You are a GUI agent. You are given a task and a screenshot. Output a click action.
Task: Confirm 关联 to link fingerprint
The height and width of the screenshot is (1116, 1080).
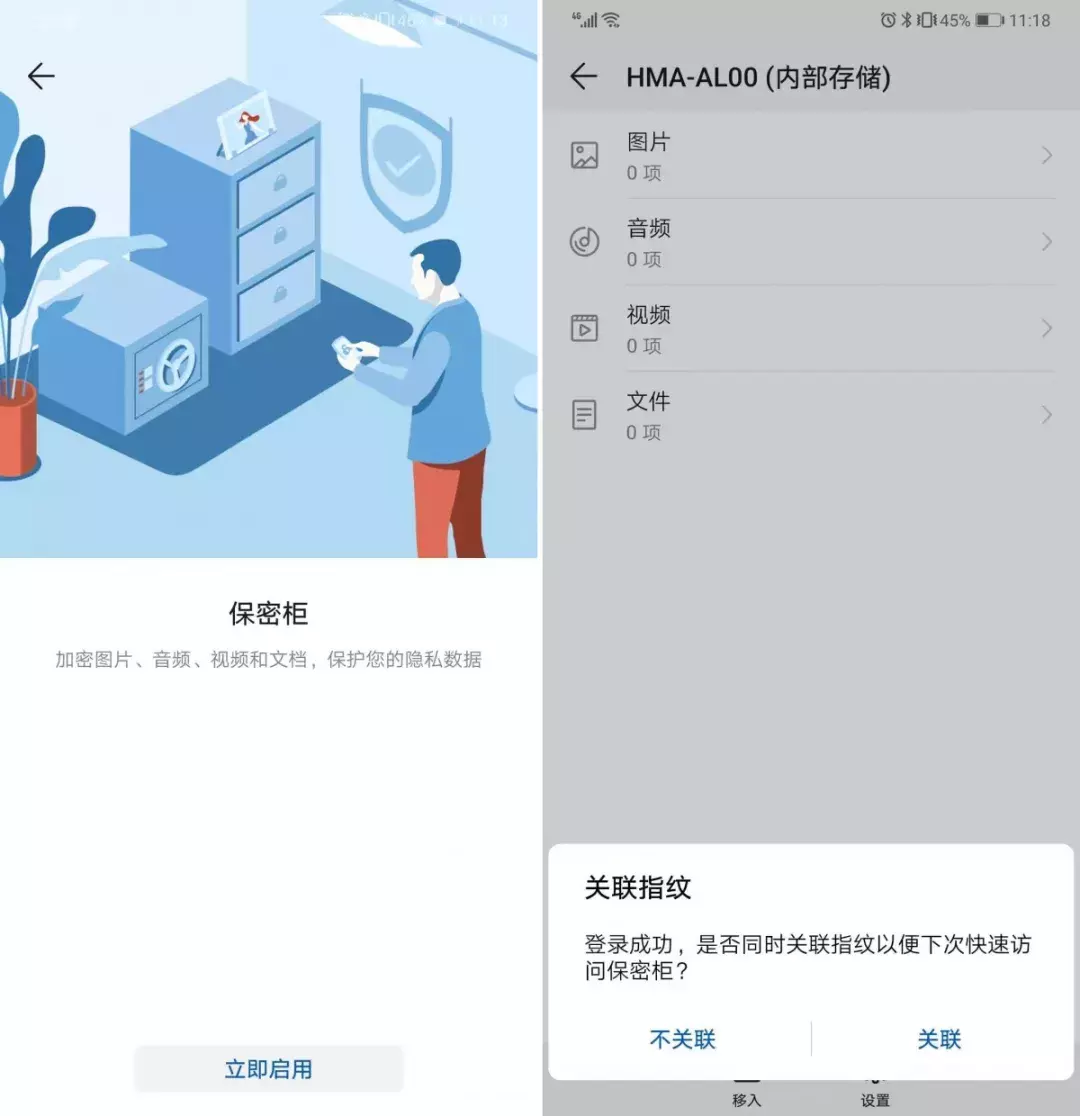939,1039
